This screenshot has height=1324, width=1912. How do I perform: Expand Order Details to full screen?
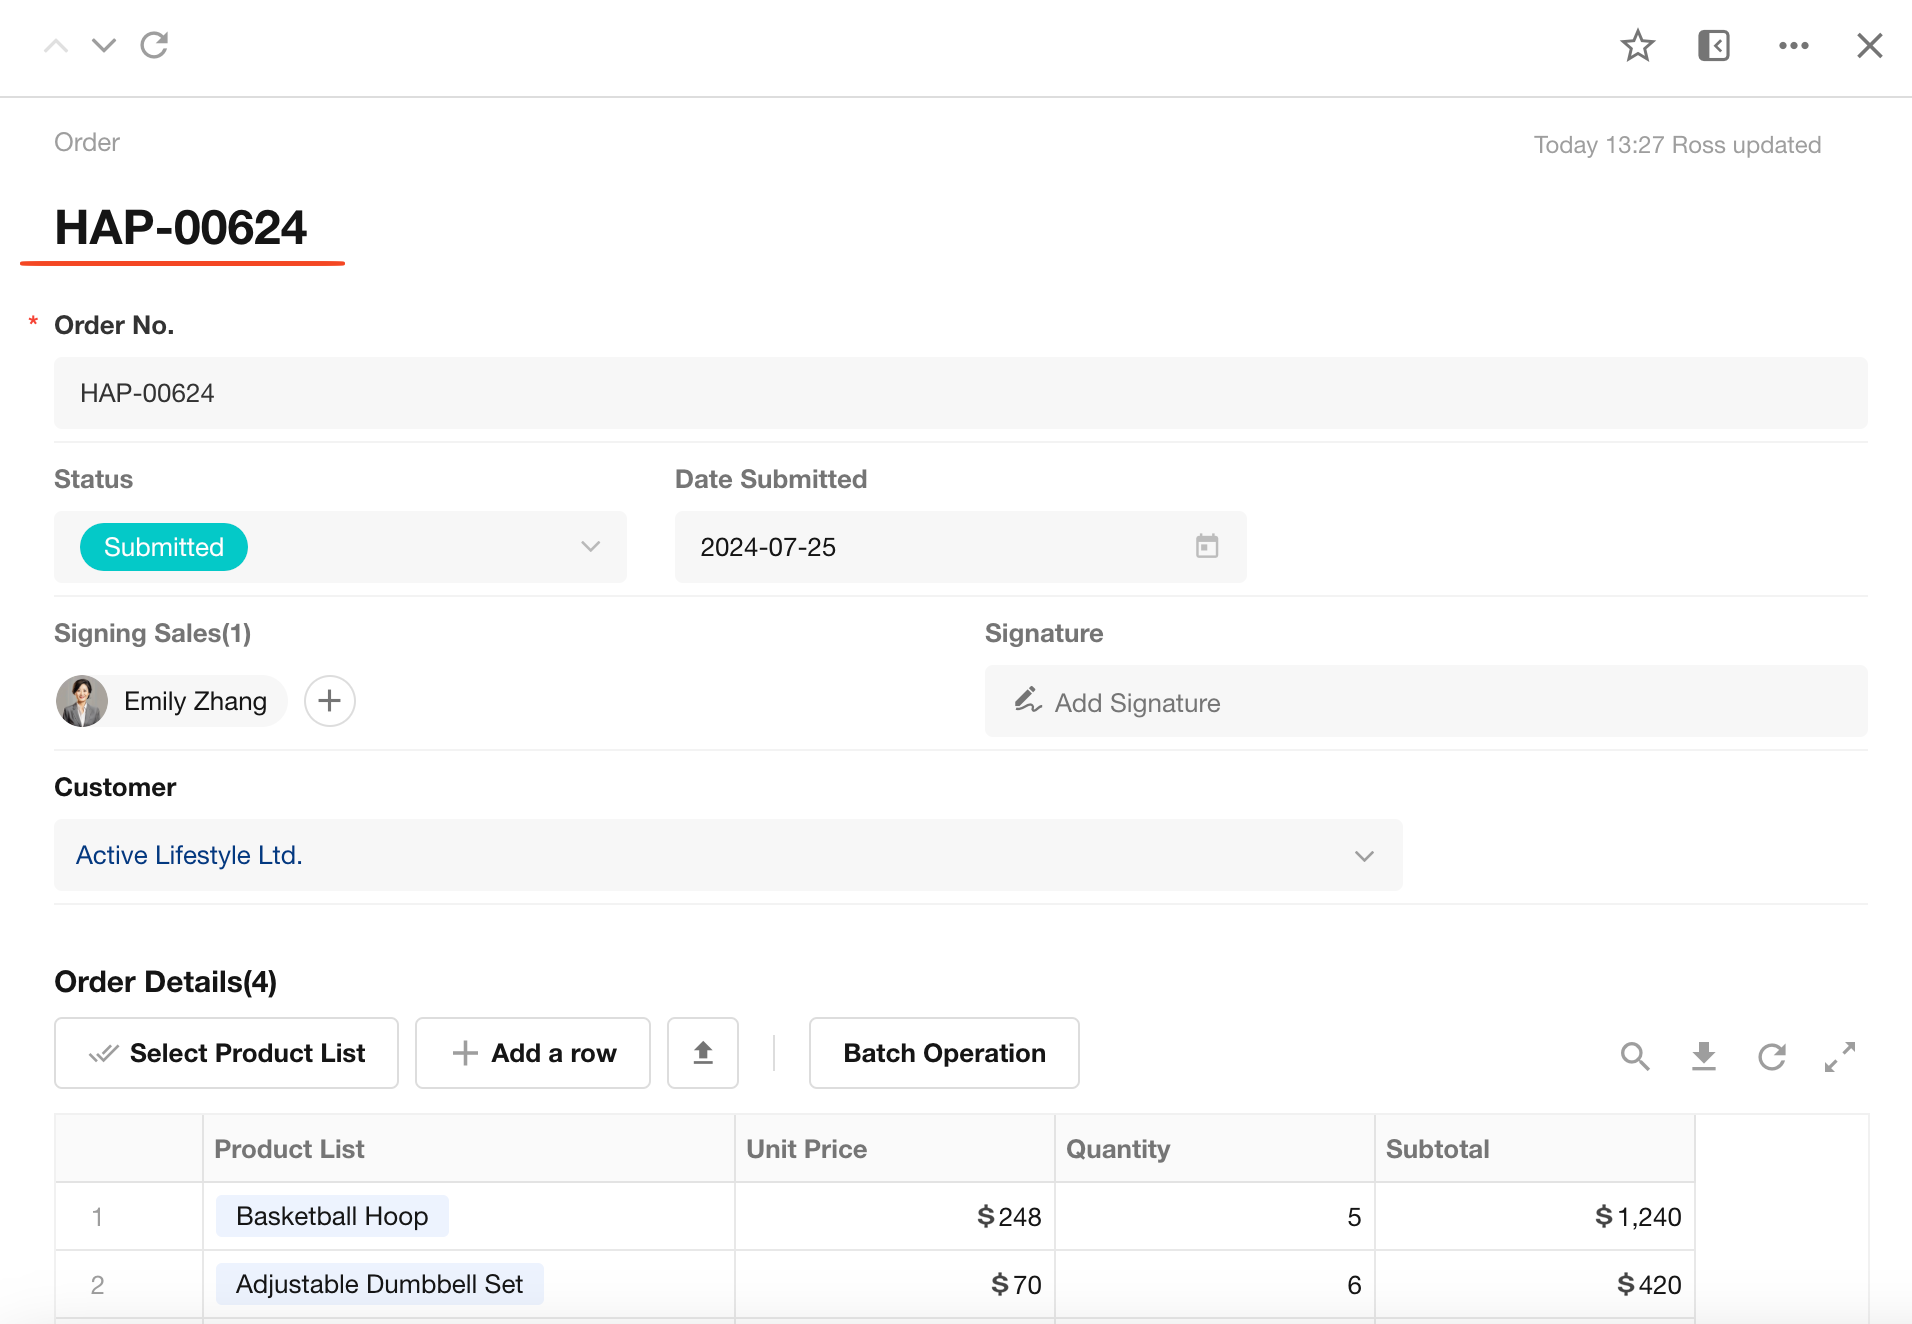click(1840, 1056)
